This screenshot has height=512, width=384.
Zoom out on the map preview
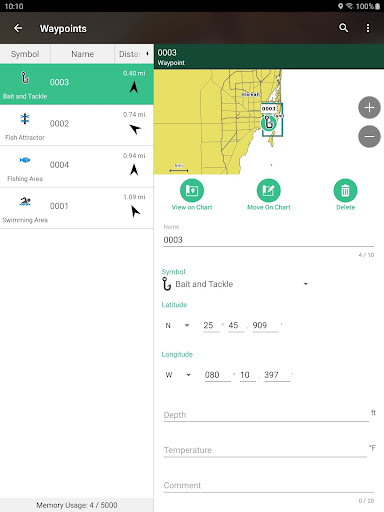point(369,136)
